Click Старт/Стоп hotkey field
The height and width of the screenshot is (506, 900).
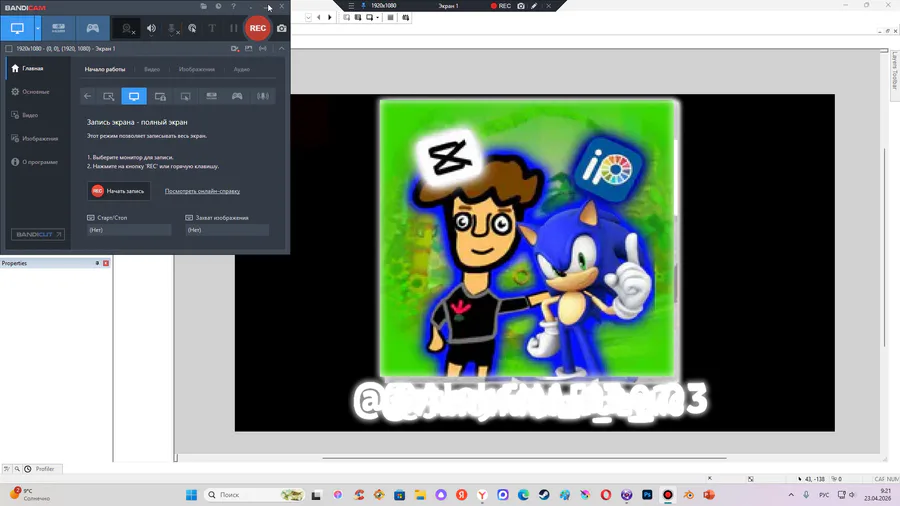(x=129, y=230)
